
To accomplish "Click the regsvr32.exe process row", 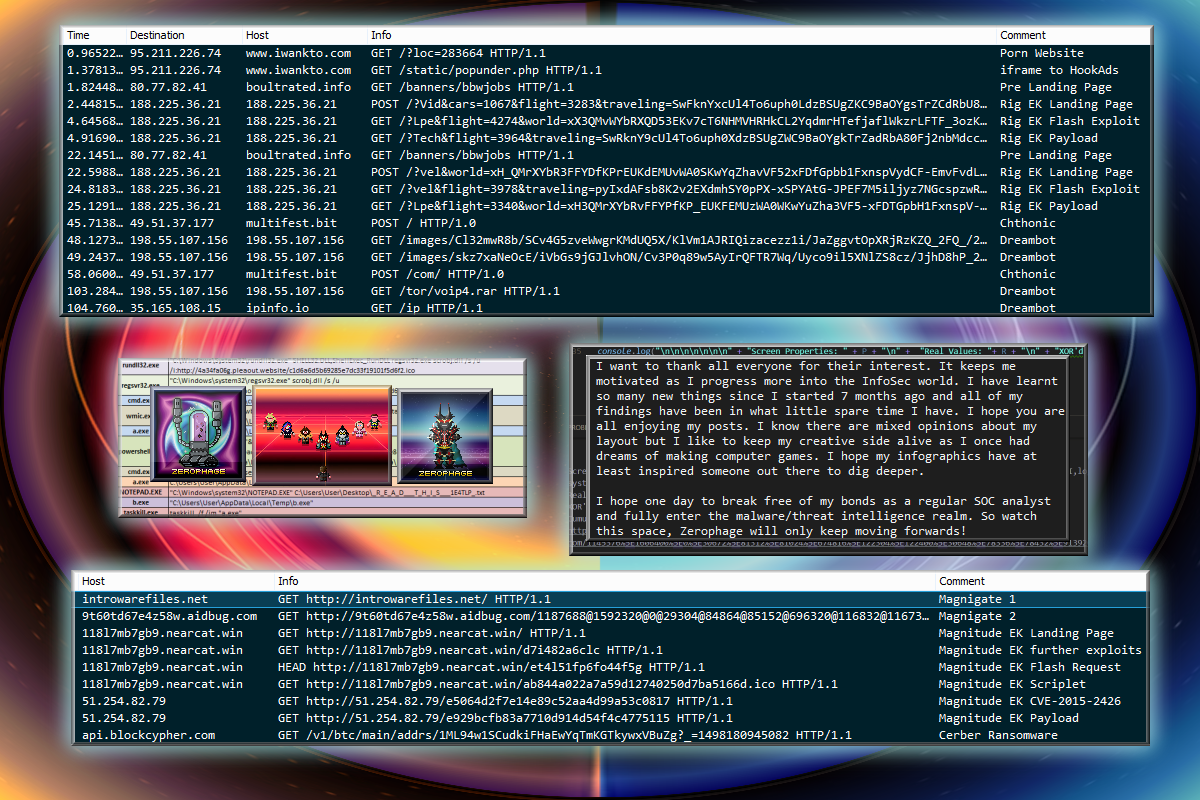I will 140,380.
